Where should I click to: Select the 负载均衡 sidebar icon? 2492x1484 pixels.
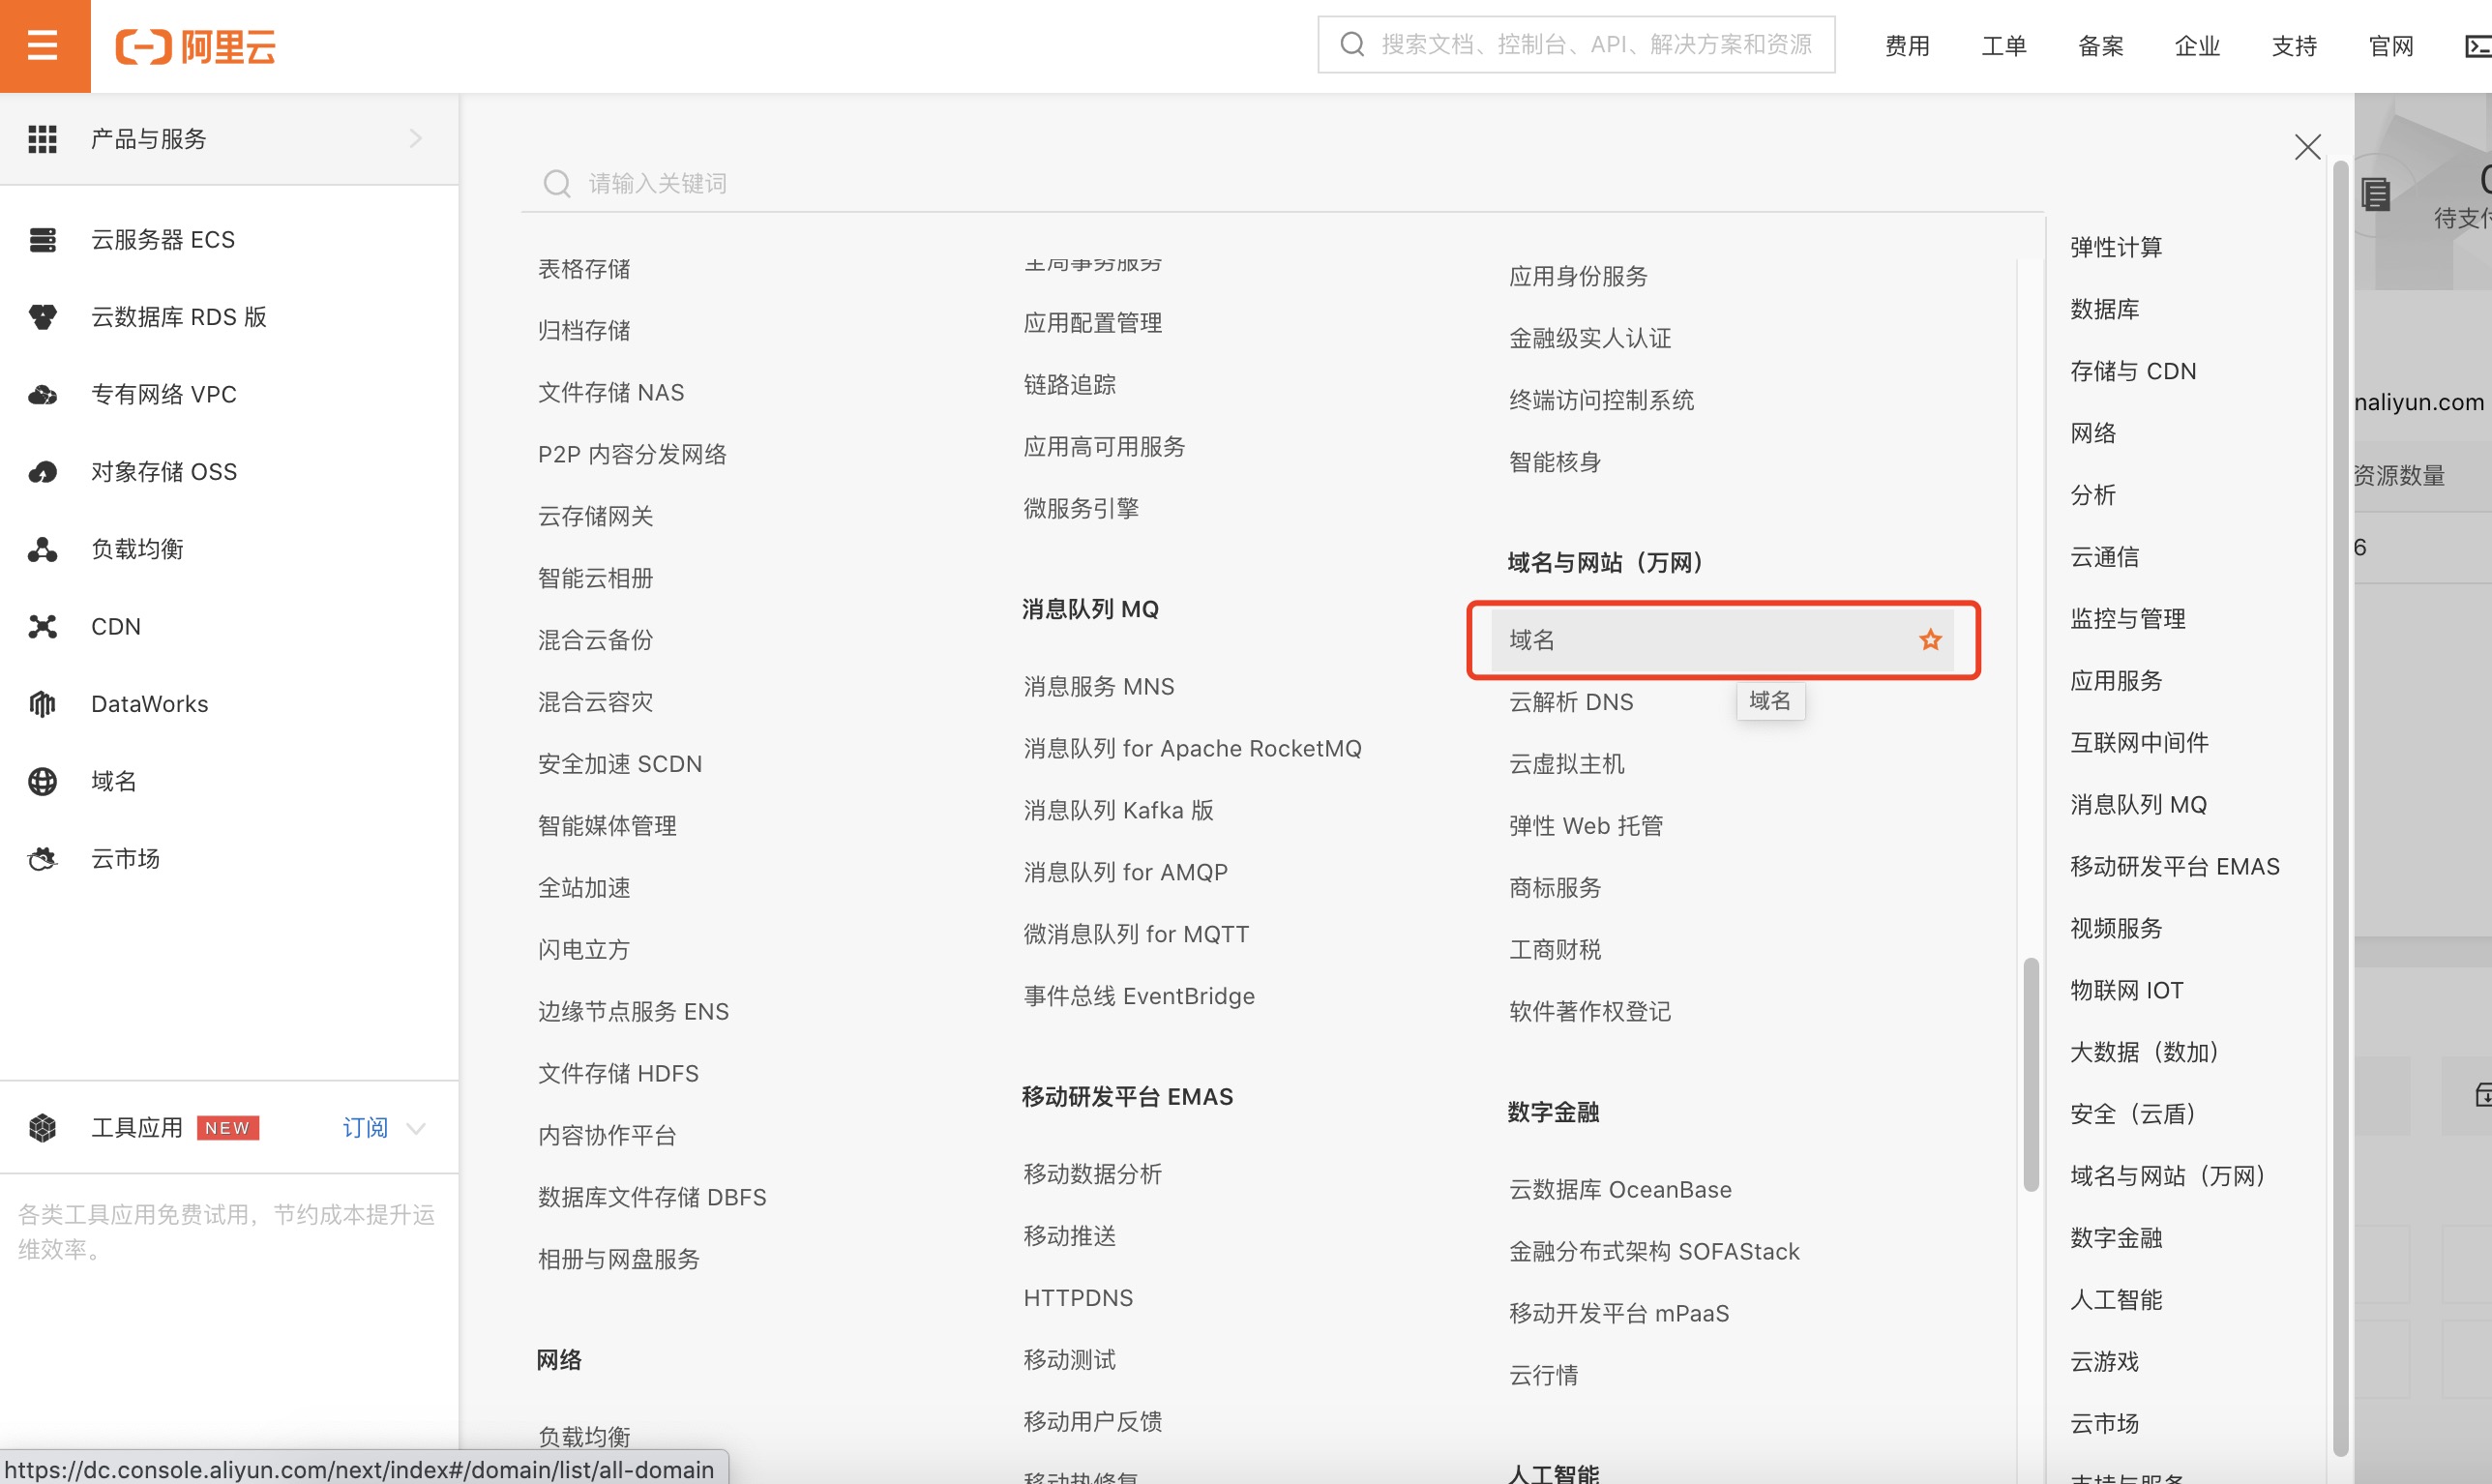click(x=43, y=548)
